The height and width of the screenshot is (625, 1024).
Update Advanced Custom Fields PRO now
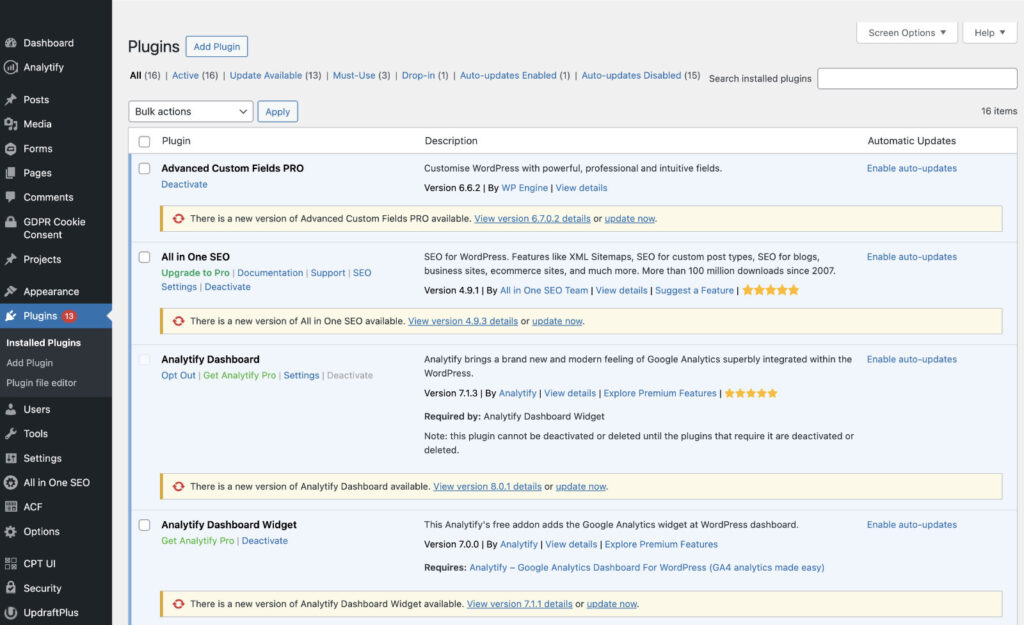pyautogui.click(x=630, y=219)
